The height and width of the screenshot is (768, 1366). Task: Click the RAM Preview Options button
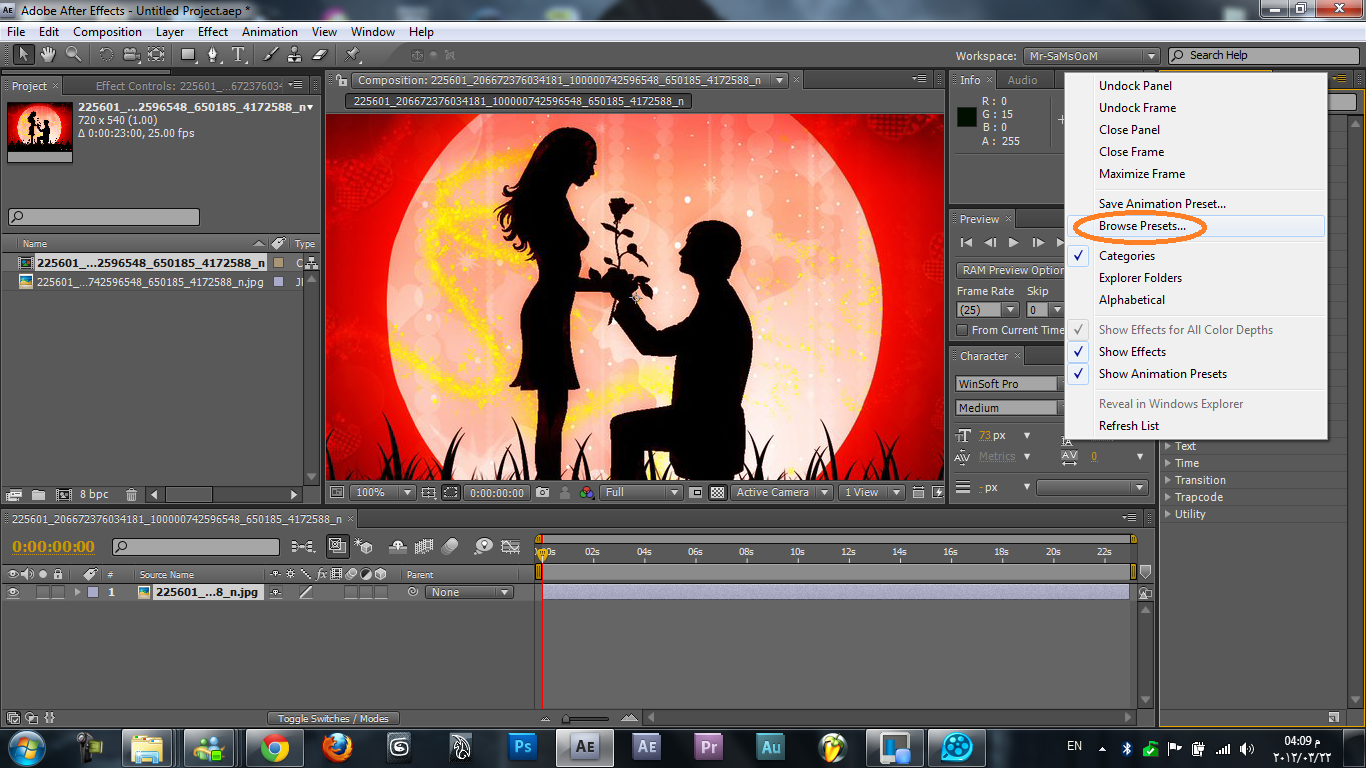coord(1009,270)
